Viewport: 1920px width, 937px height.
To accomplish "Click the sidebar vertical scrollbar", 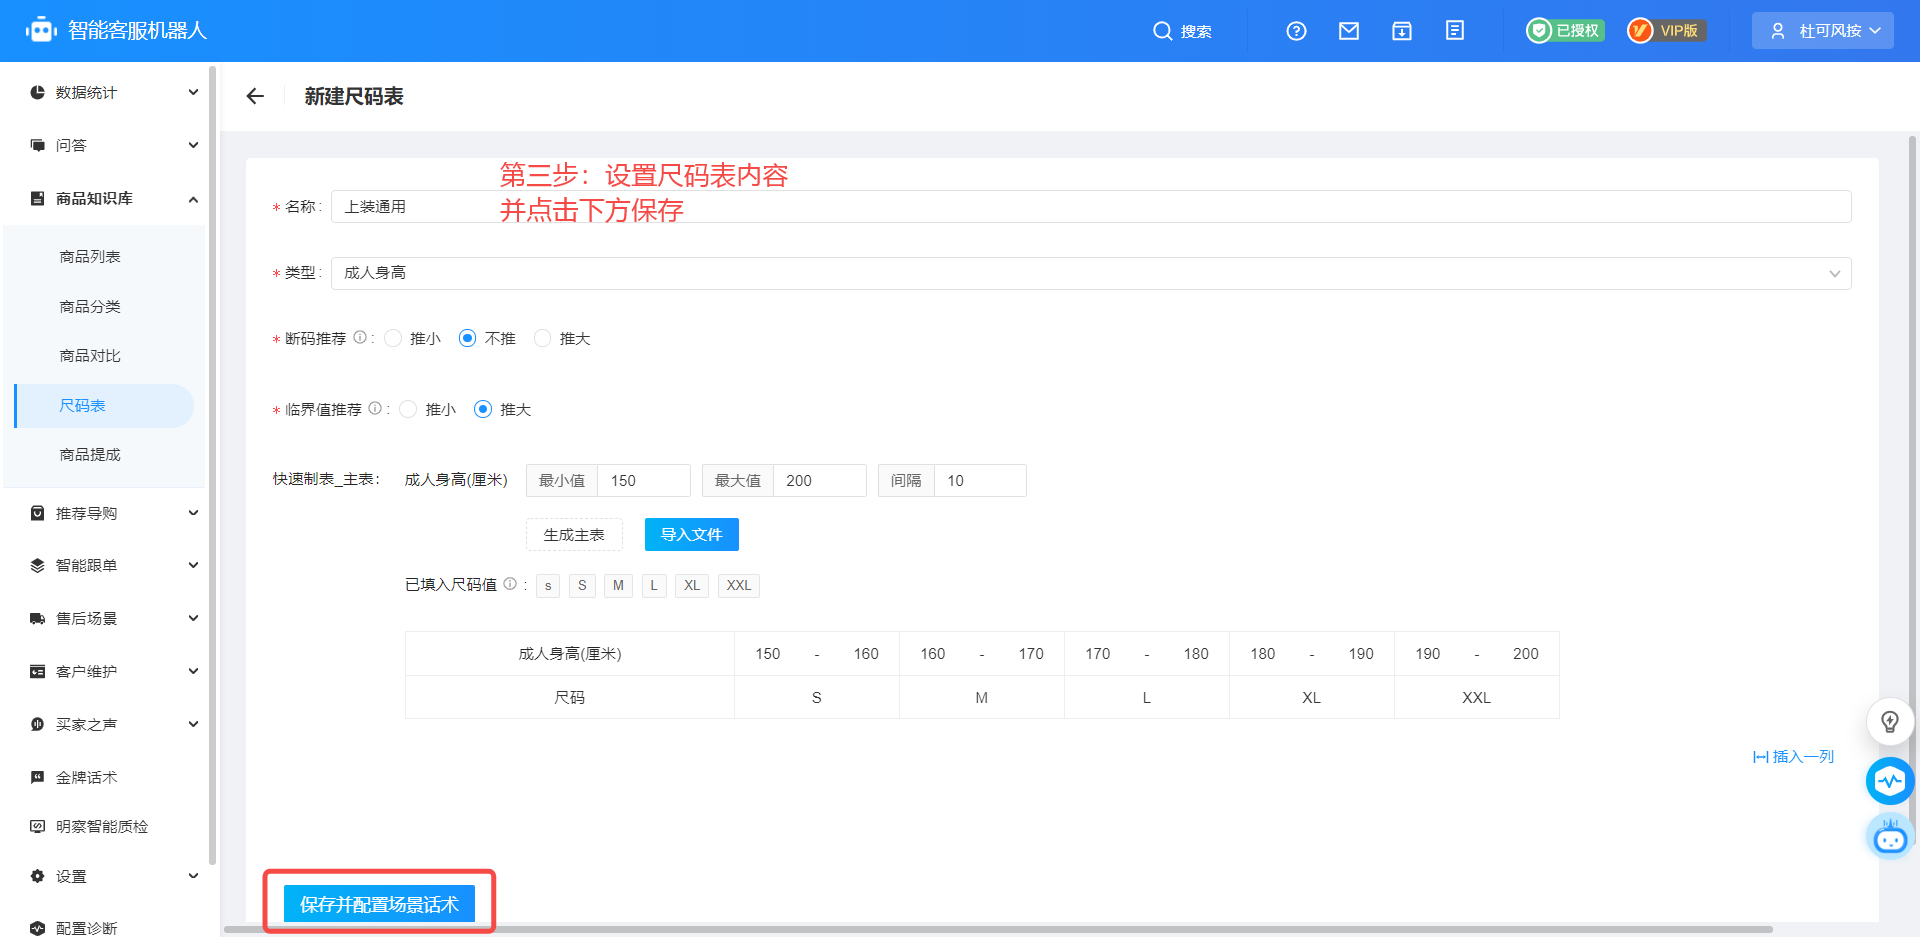I will tap(212, 465).
